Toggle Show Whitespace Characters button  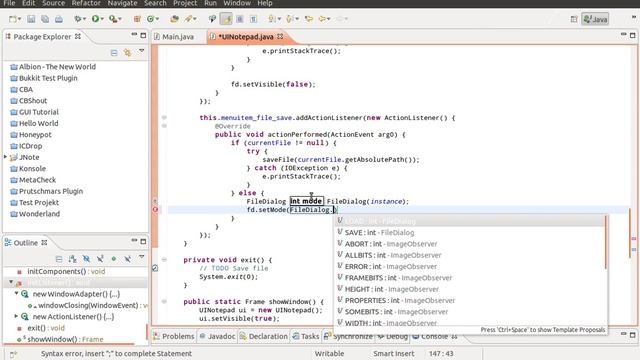pos(253,19)
